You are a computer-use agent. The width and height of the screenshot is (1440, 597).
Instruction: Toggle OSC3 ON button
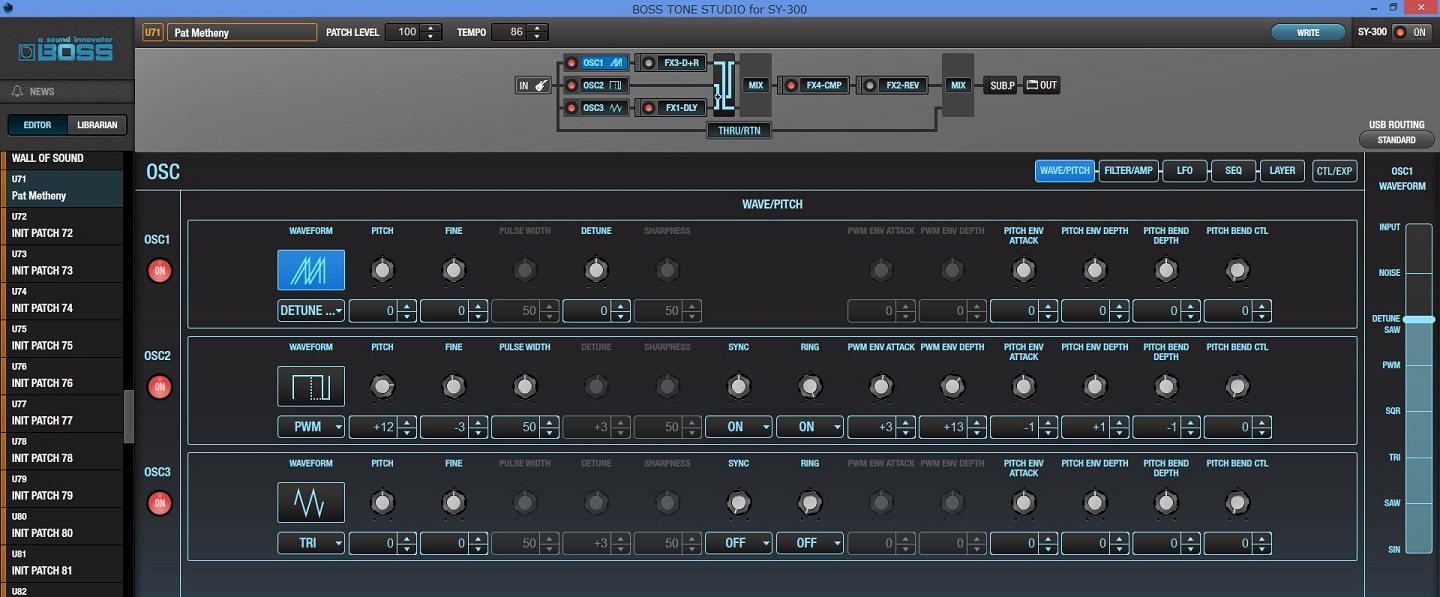[159, 503]
